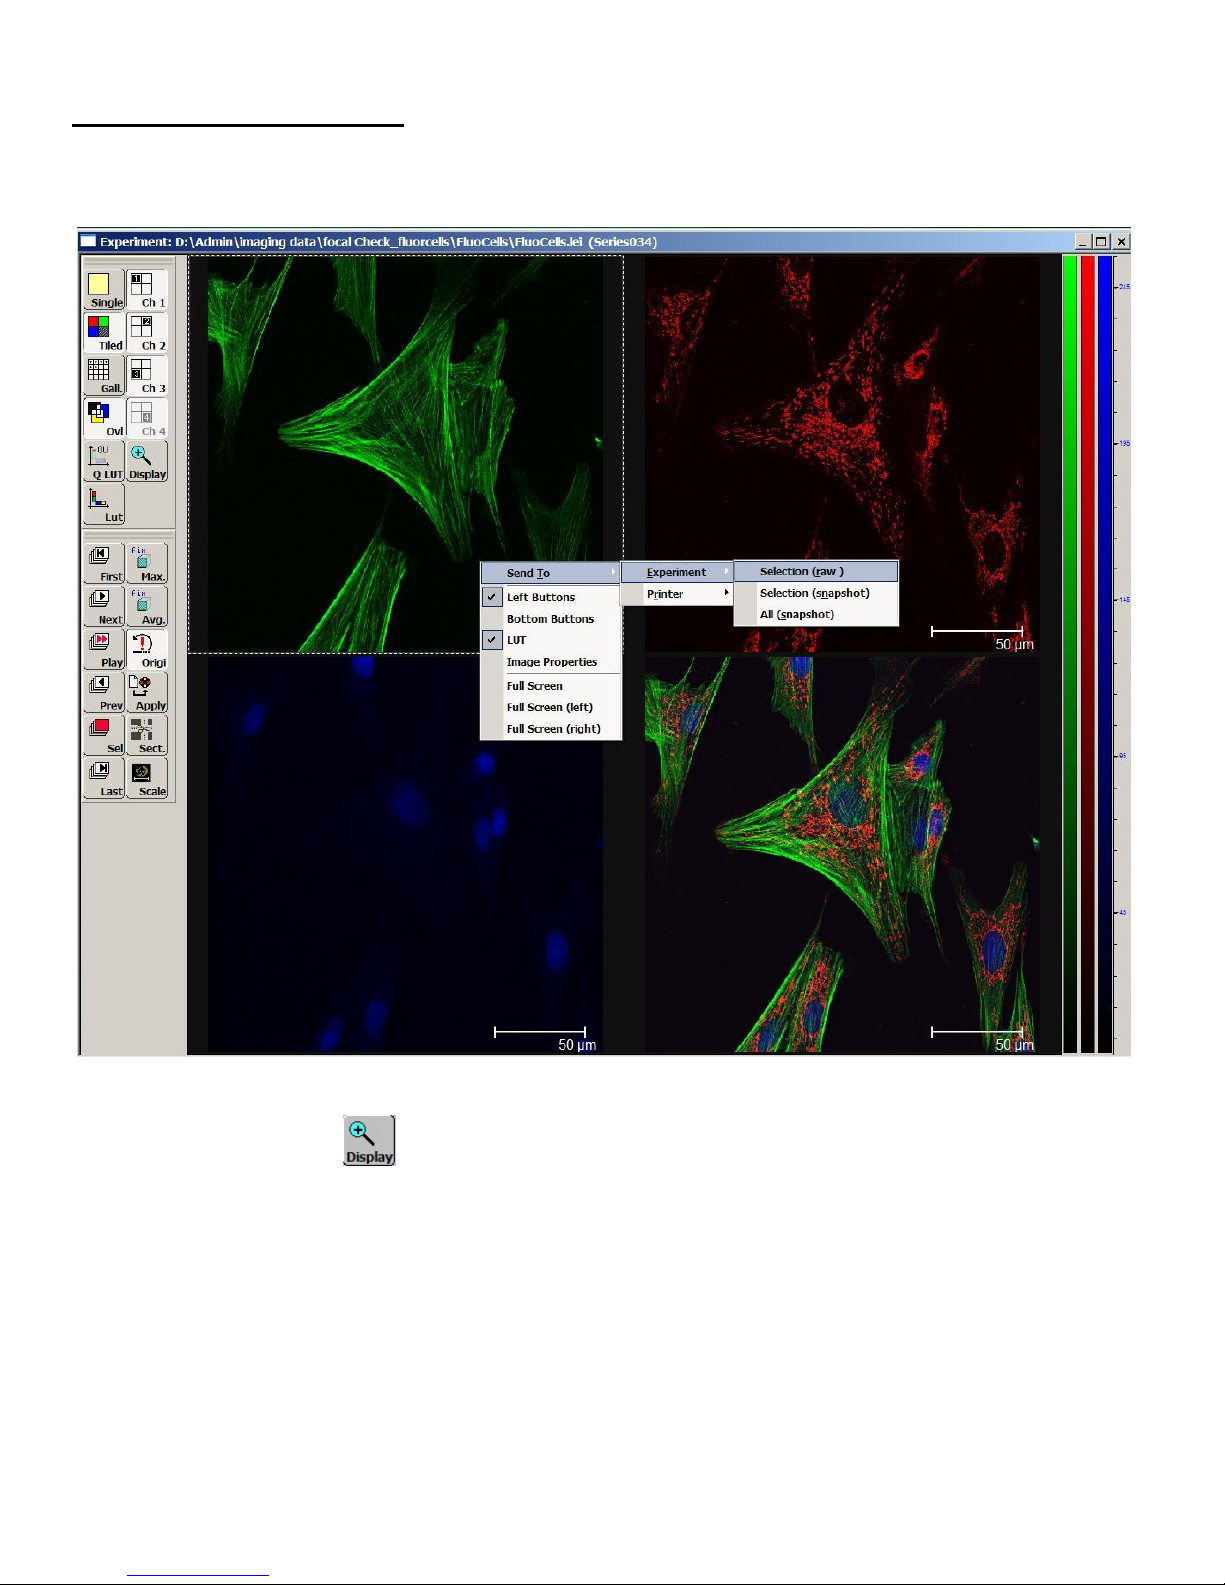Expand the Send To submenu

tap(551, 573)
